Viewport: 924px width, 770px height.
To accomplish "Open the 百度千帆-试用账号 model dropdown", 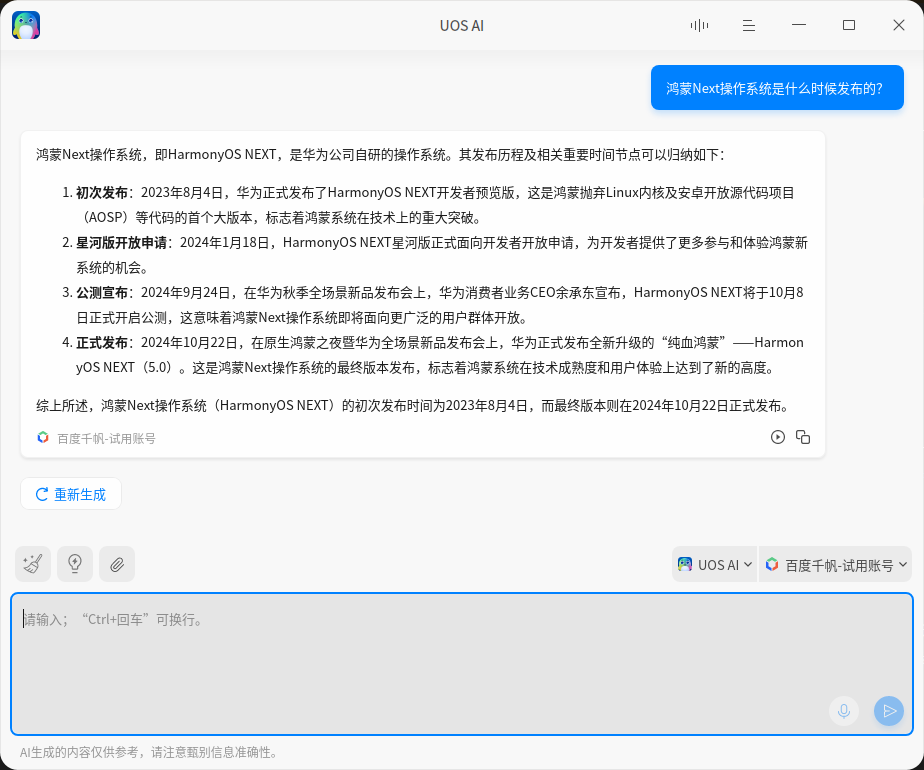I will (x=835, y=564).
